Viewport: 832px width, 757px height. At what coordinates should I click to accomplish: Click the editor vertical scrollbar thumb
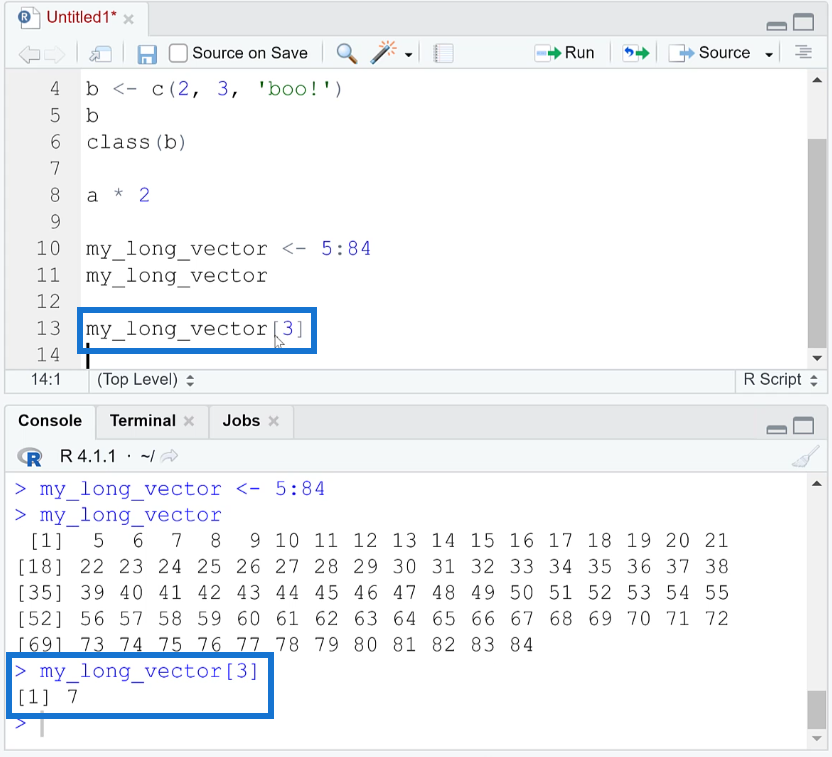pos(817,242)
